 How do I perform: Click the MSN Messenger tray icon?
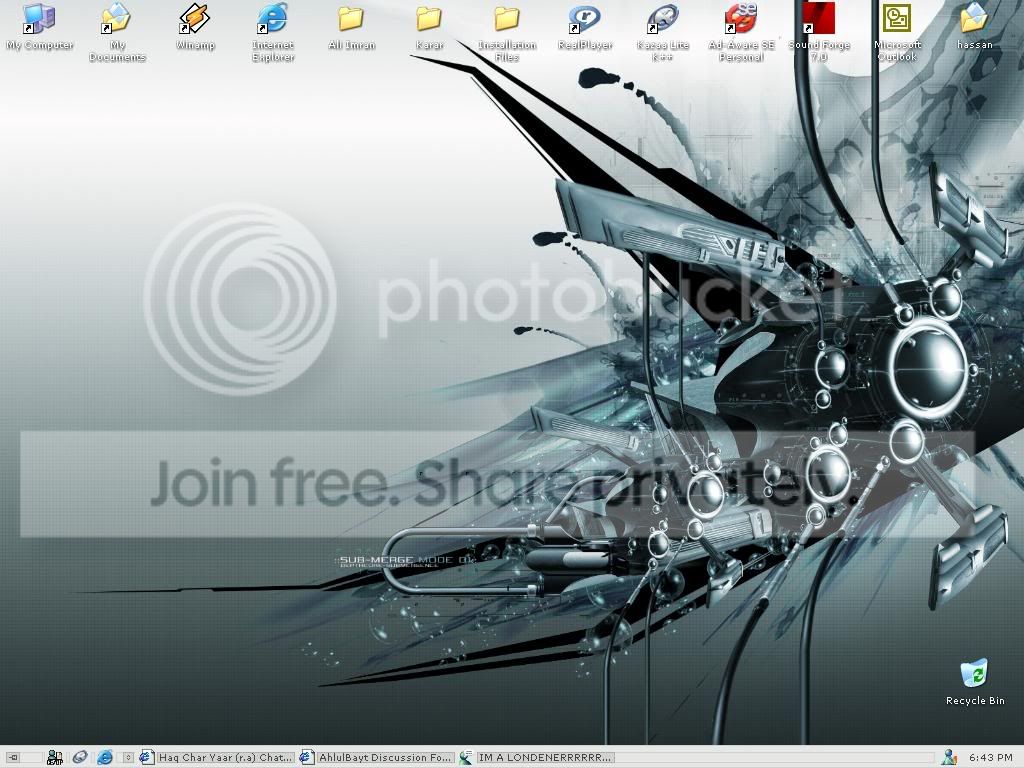[x=949, y=758]
